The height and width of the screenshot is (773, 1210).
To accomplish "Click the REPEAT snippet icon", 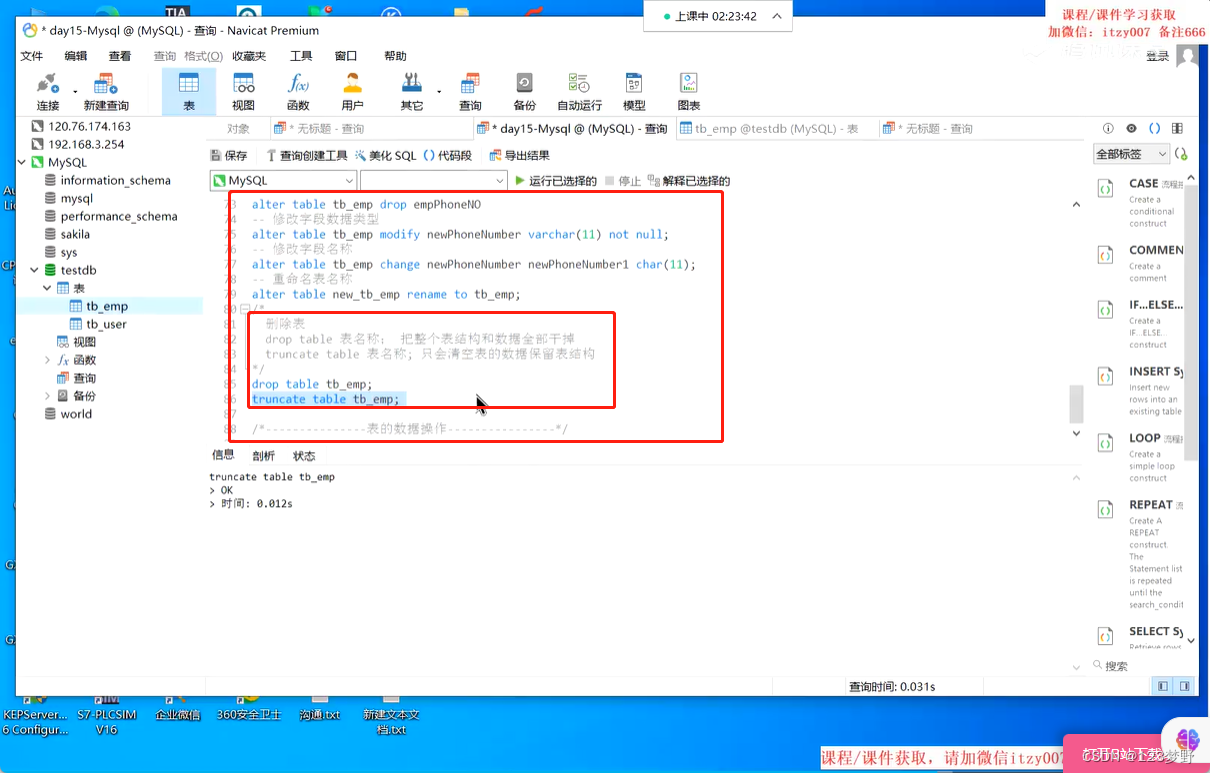I will coord(1105,510).
